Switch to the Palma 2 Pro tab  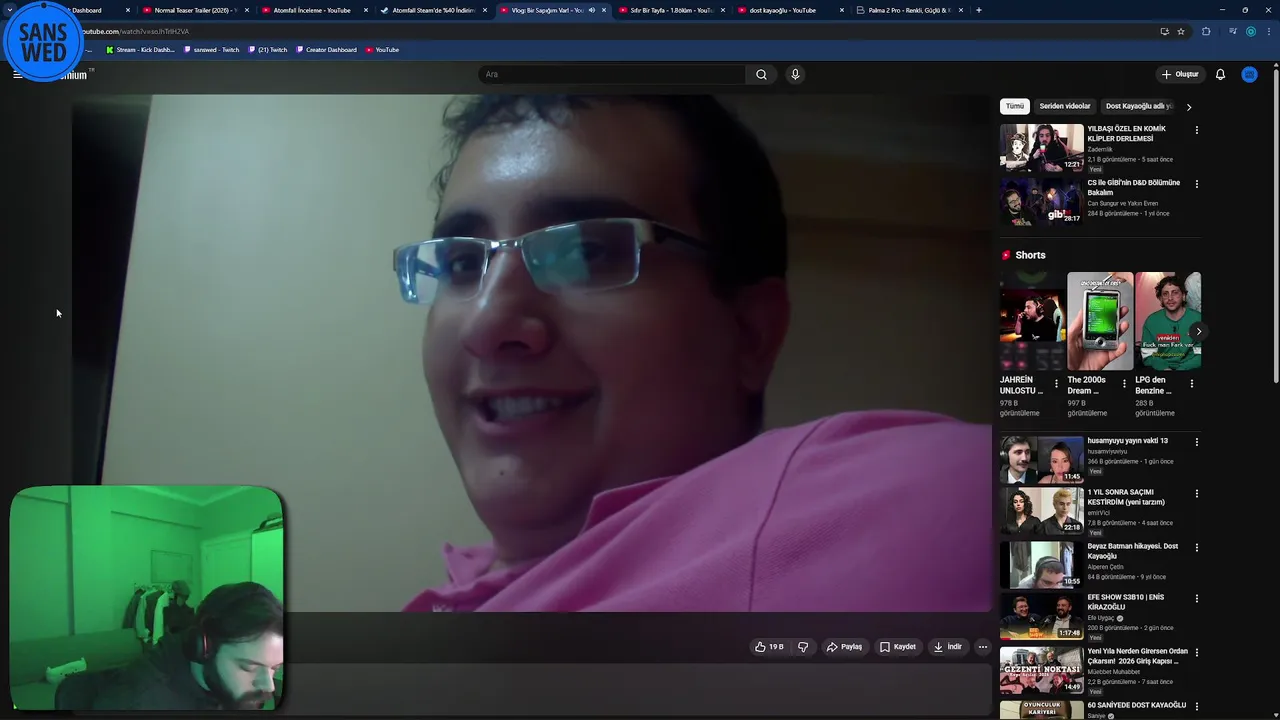pos(908,10)
